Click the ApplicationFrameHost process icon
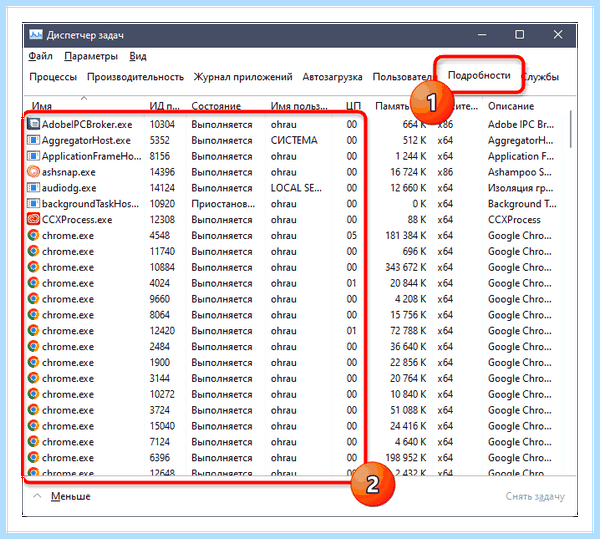 point(34,156)
